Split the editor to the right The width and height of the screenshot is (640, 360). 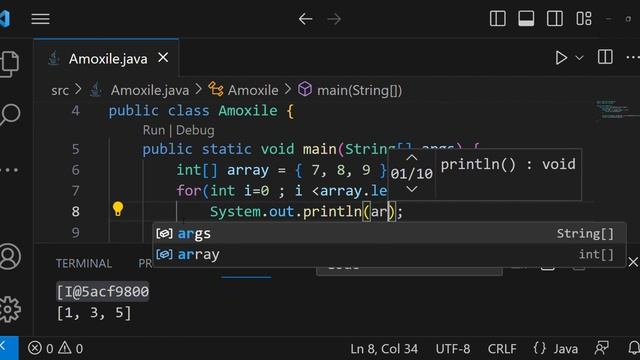click(605, 57)
